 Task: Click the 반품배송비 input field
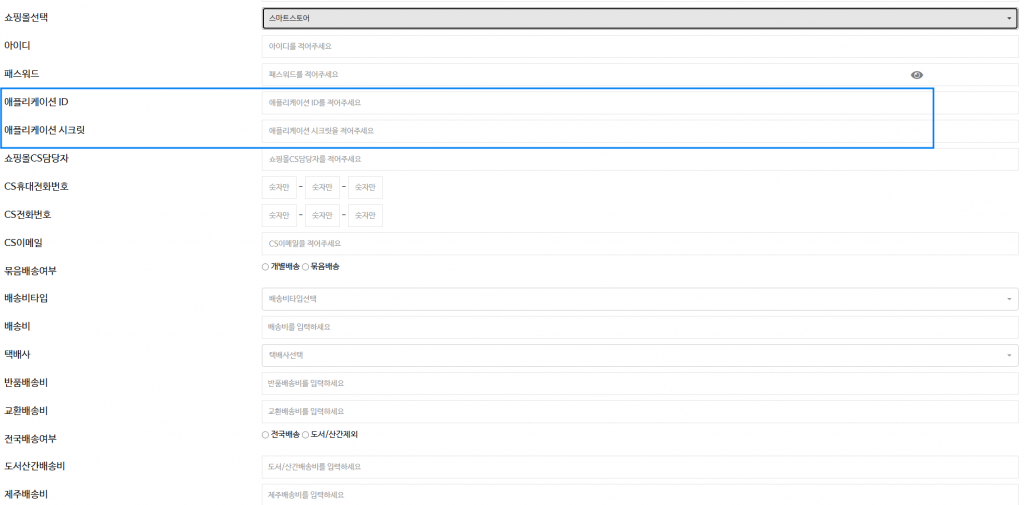point(640,383)
